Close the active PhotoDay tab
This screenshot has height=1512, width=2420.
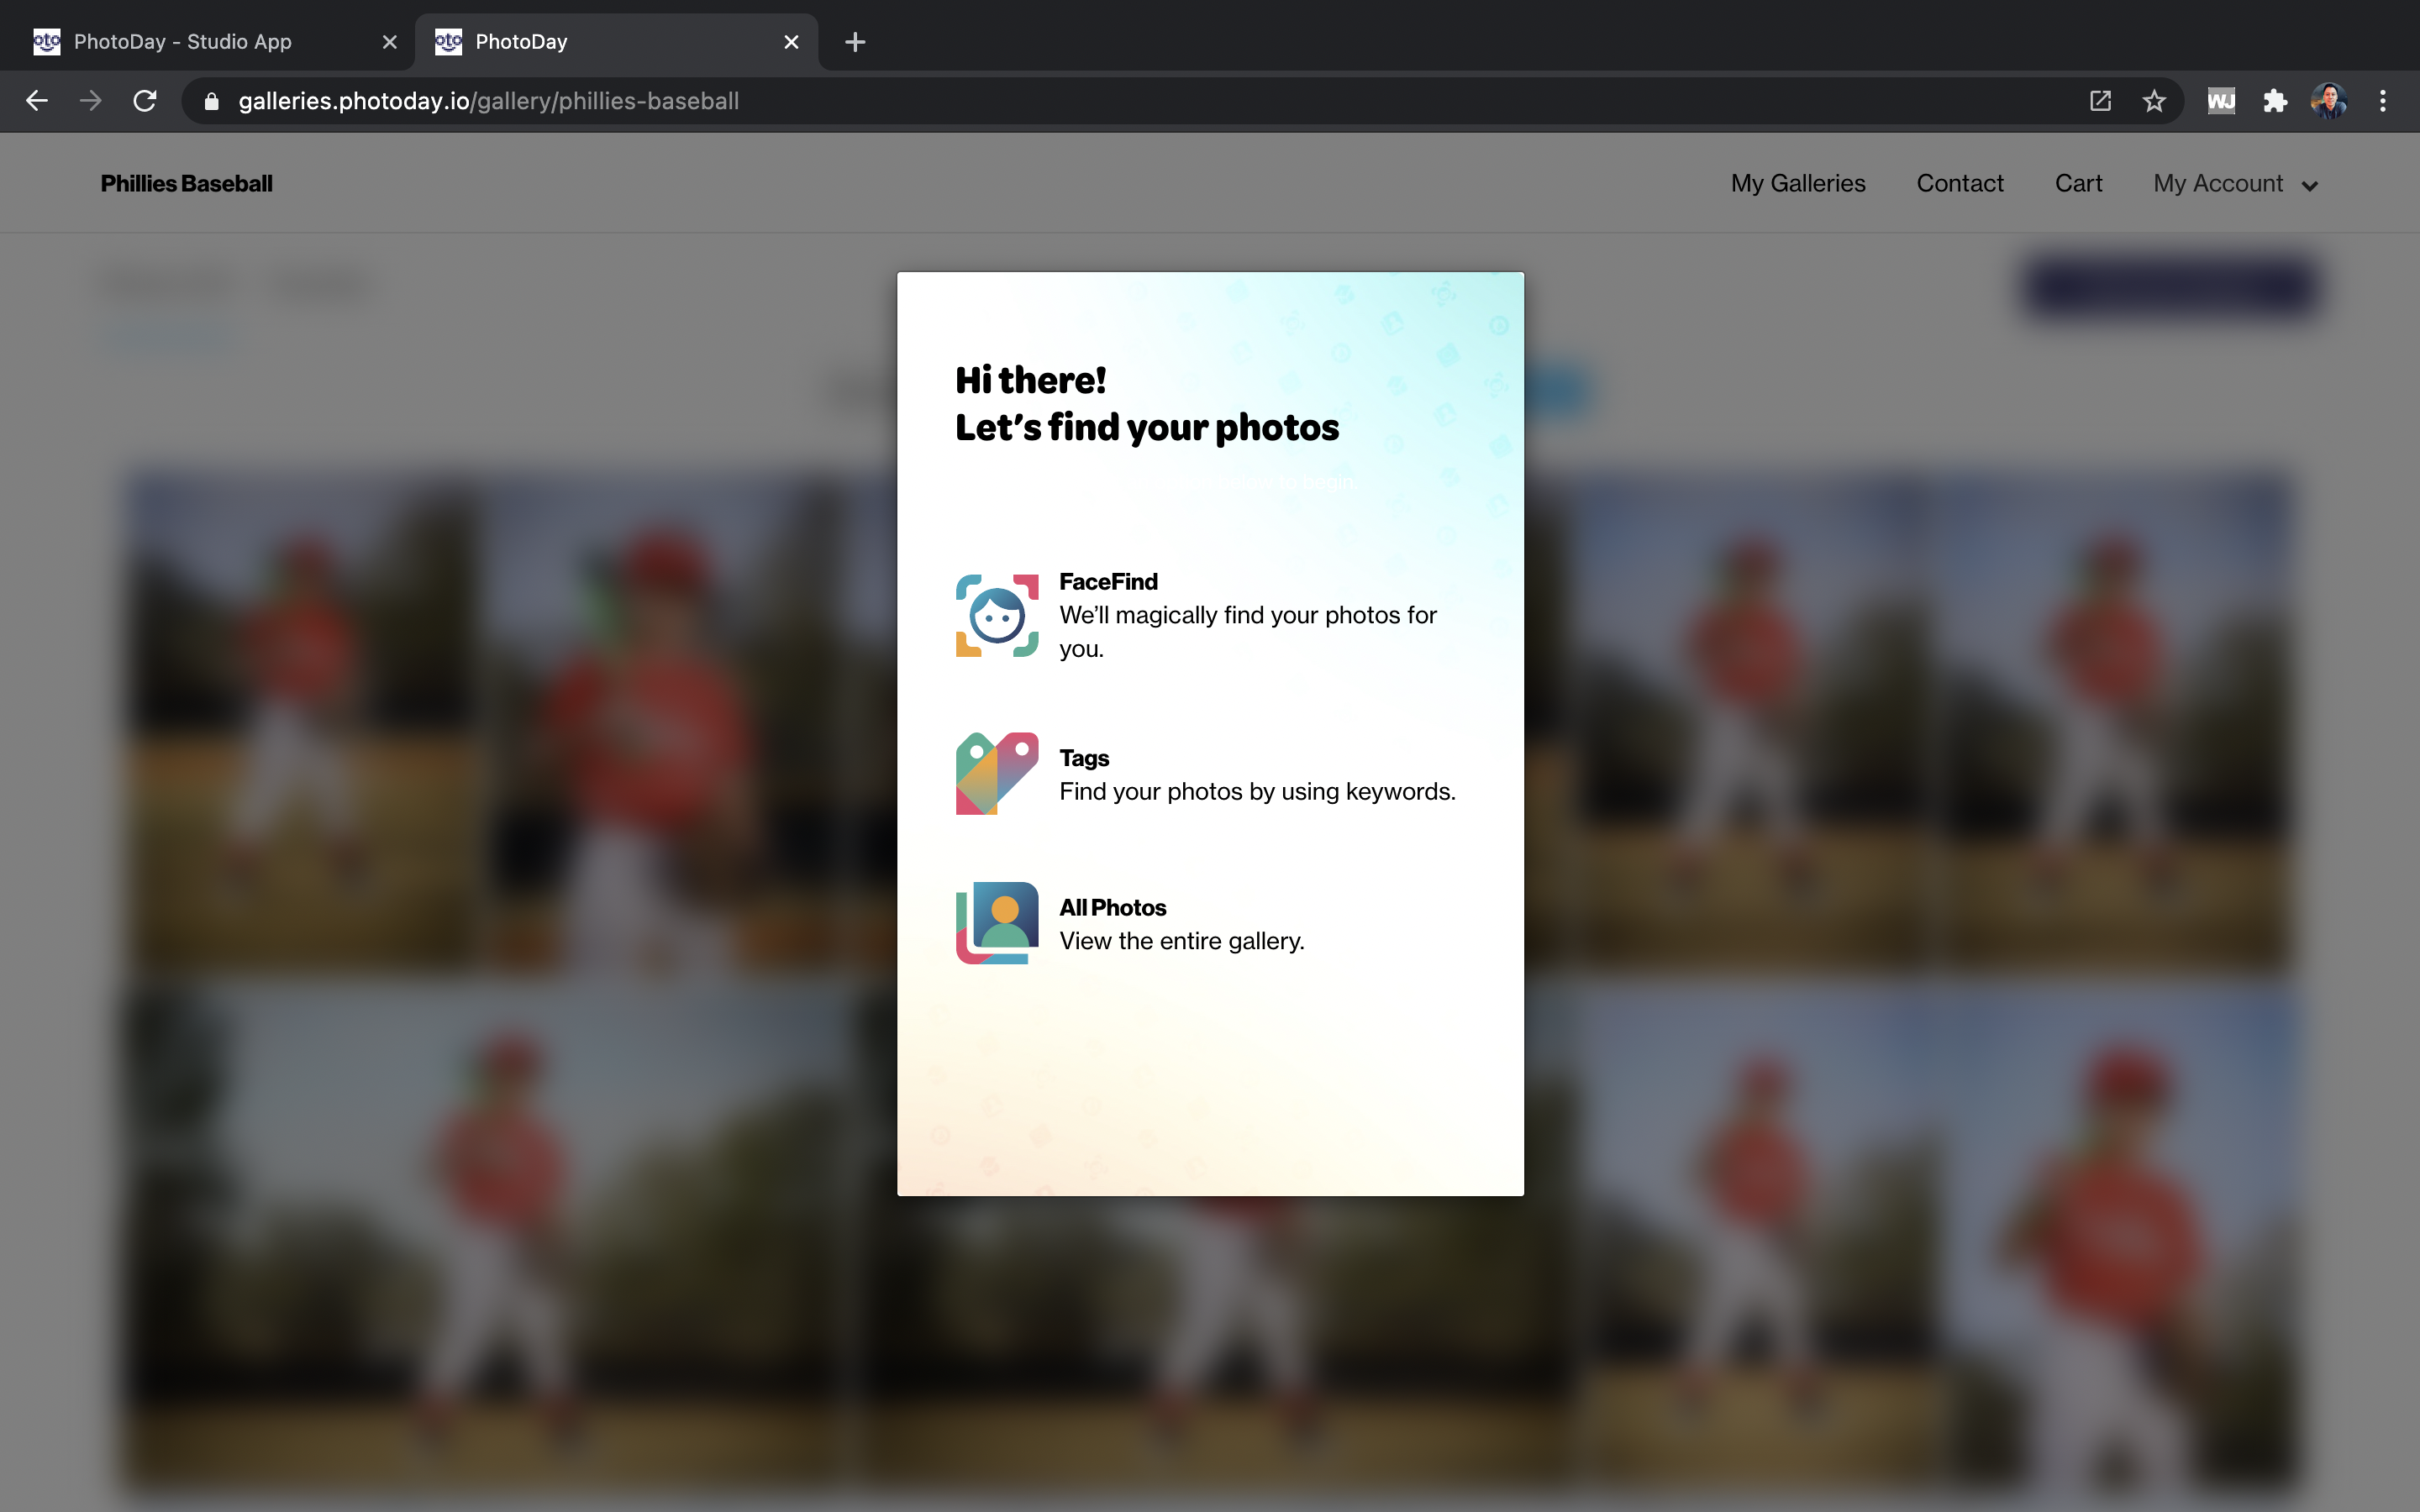point(791,42)
